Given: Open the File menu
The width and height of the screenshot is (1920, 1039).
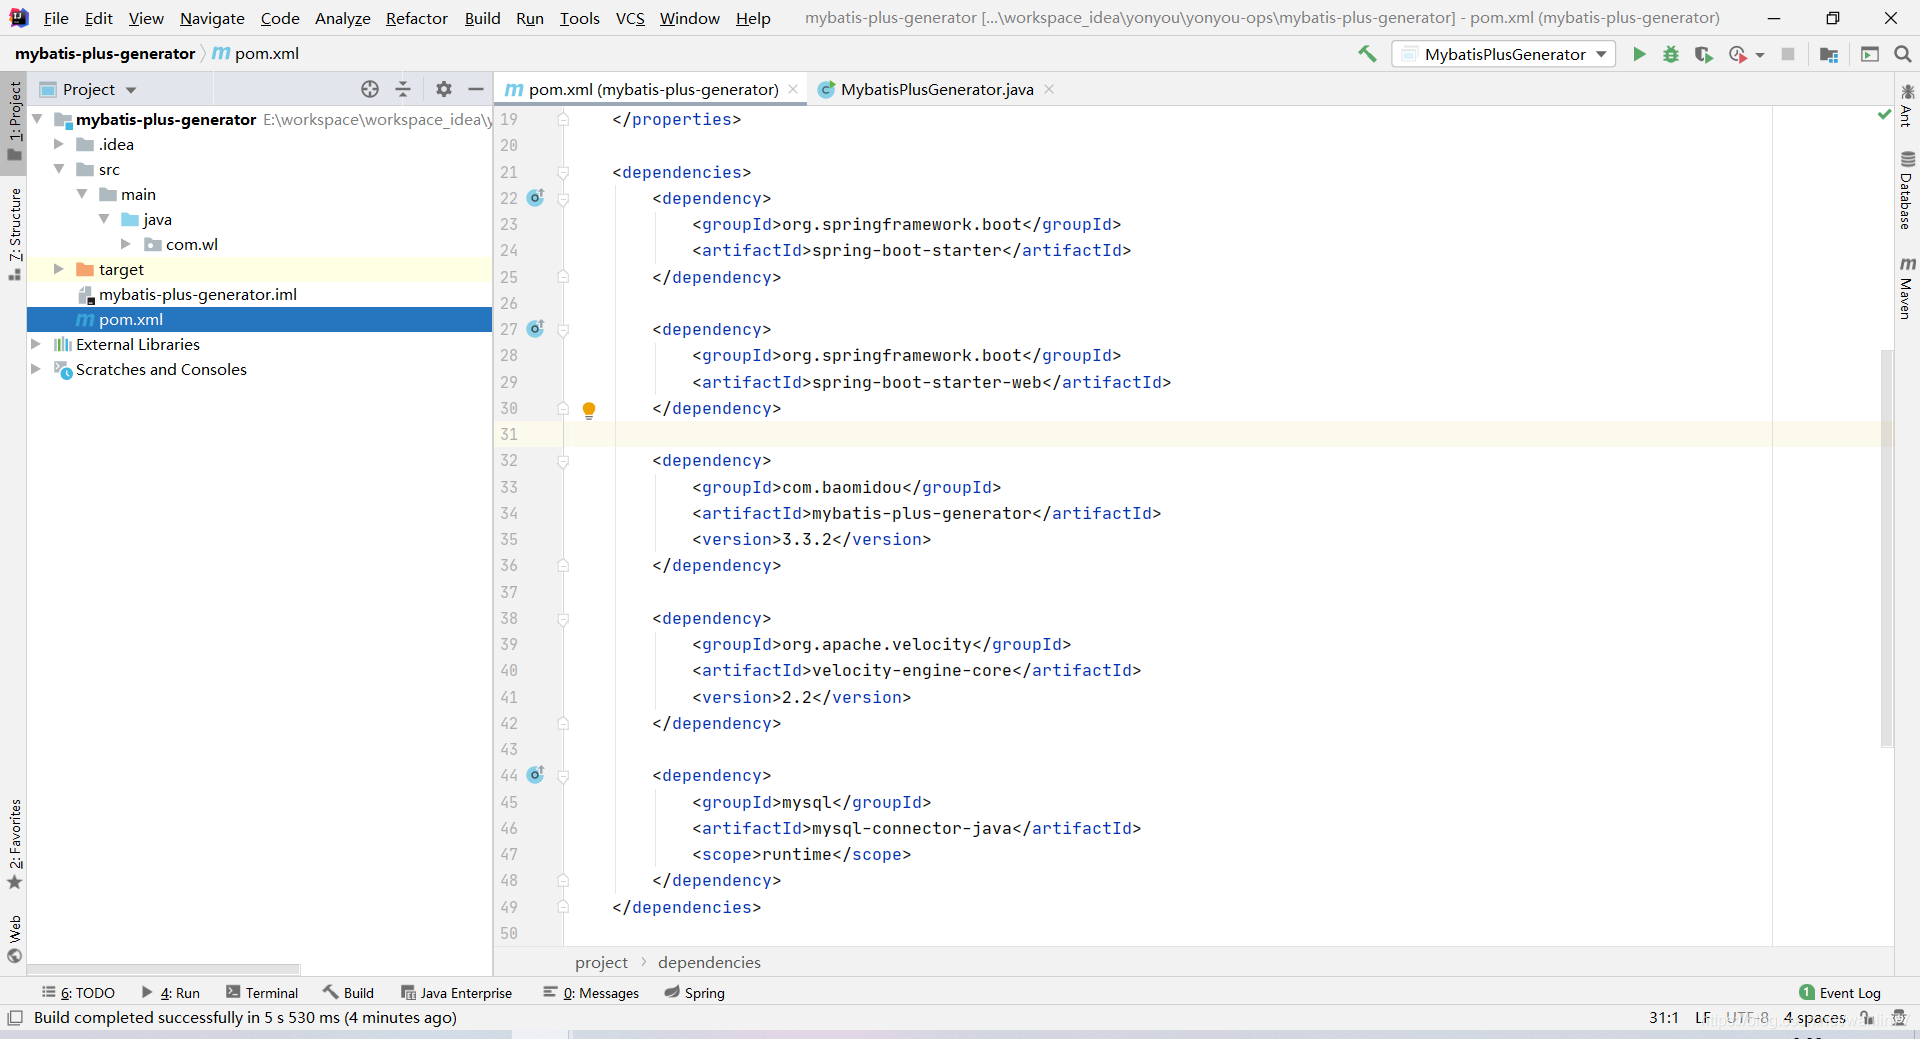Looking at the screenshot, I should tap(56, 18).
